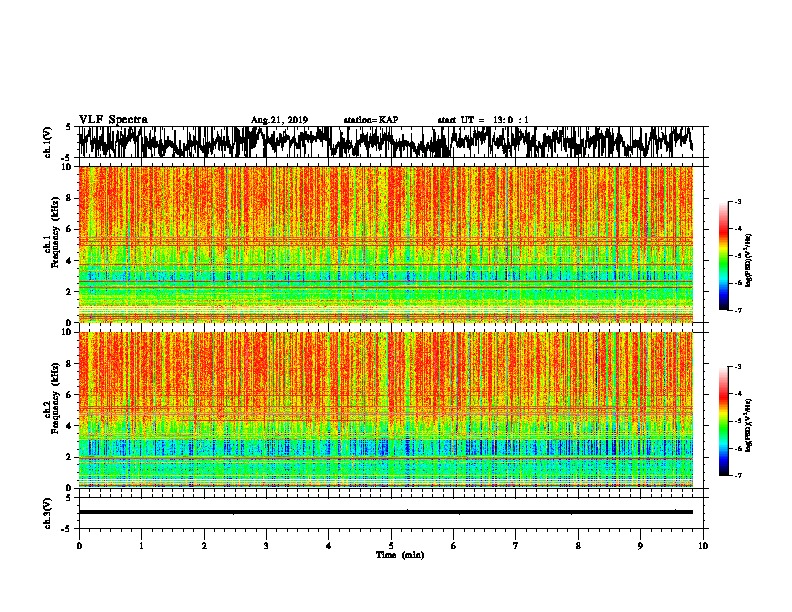Click the "8" tick on the time axis
Screen dimensions: 792x612
coord(578,546)
